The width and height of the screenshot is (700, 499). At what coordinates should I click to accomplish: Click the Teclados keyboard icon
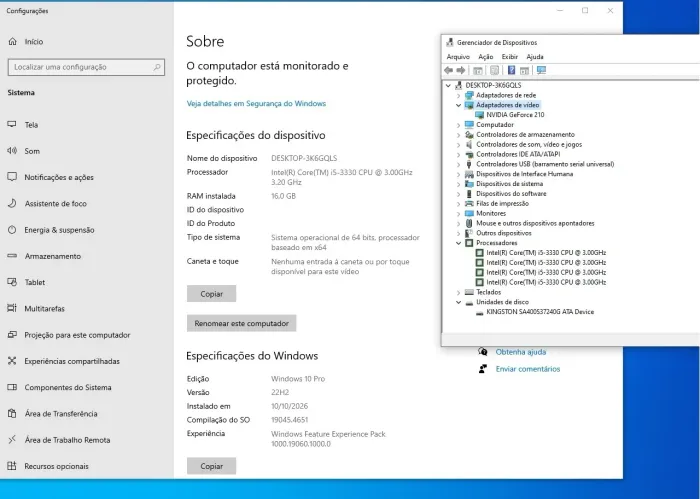point(469,292)
